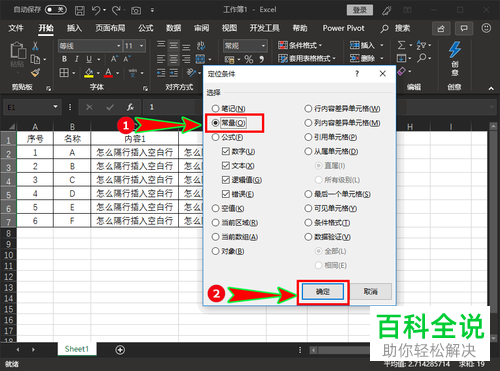Open the fill color dropdown arrow
Viewport: 500px width, 371px height.
pyautogui.click(x=98, y=73)
